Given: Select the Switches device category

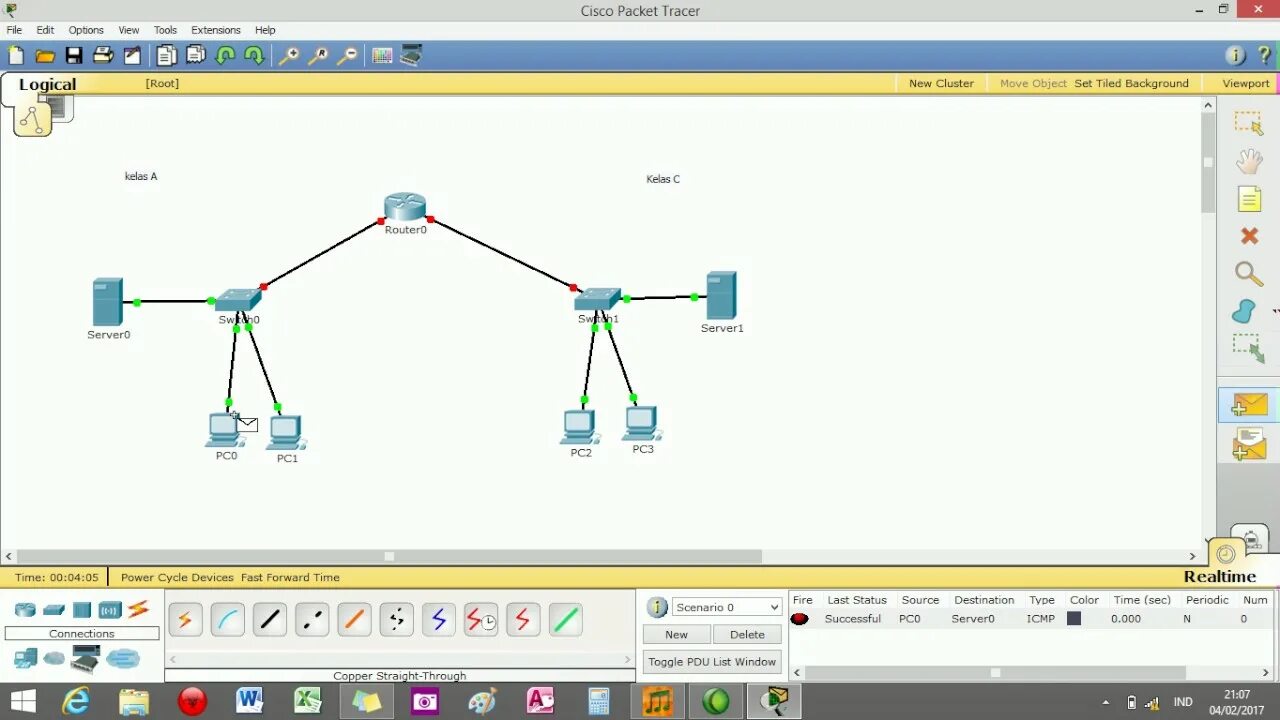Looking at the screenshot, I should 54,610.
